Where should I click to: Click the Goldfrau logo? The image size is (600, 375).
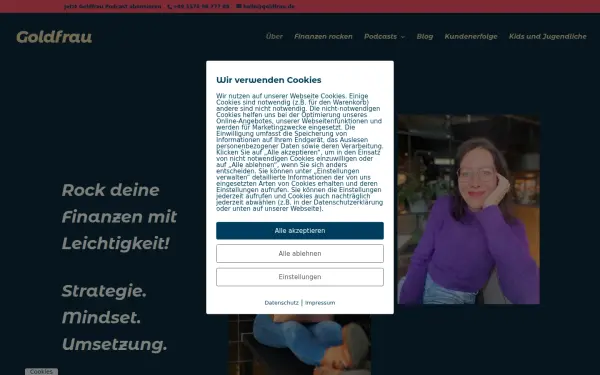[54, 37]
